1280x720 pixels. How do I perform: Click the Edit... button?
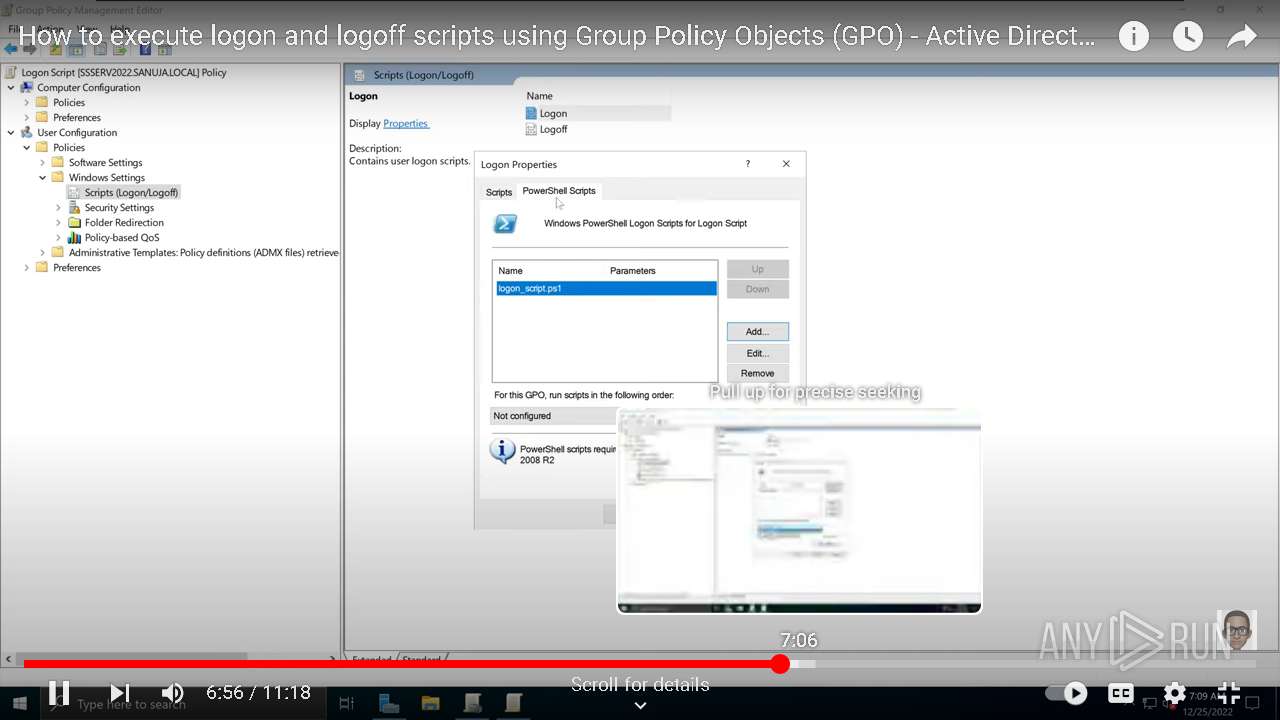[x=758, y=353]
